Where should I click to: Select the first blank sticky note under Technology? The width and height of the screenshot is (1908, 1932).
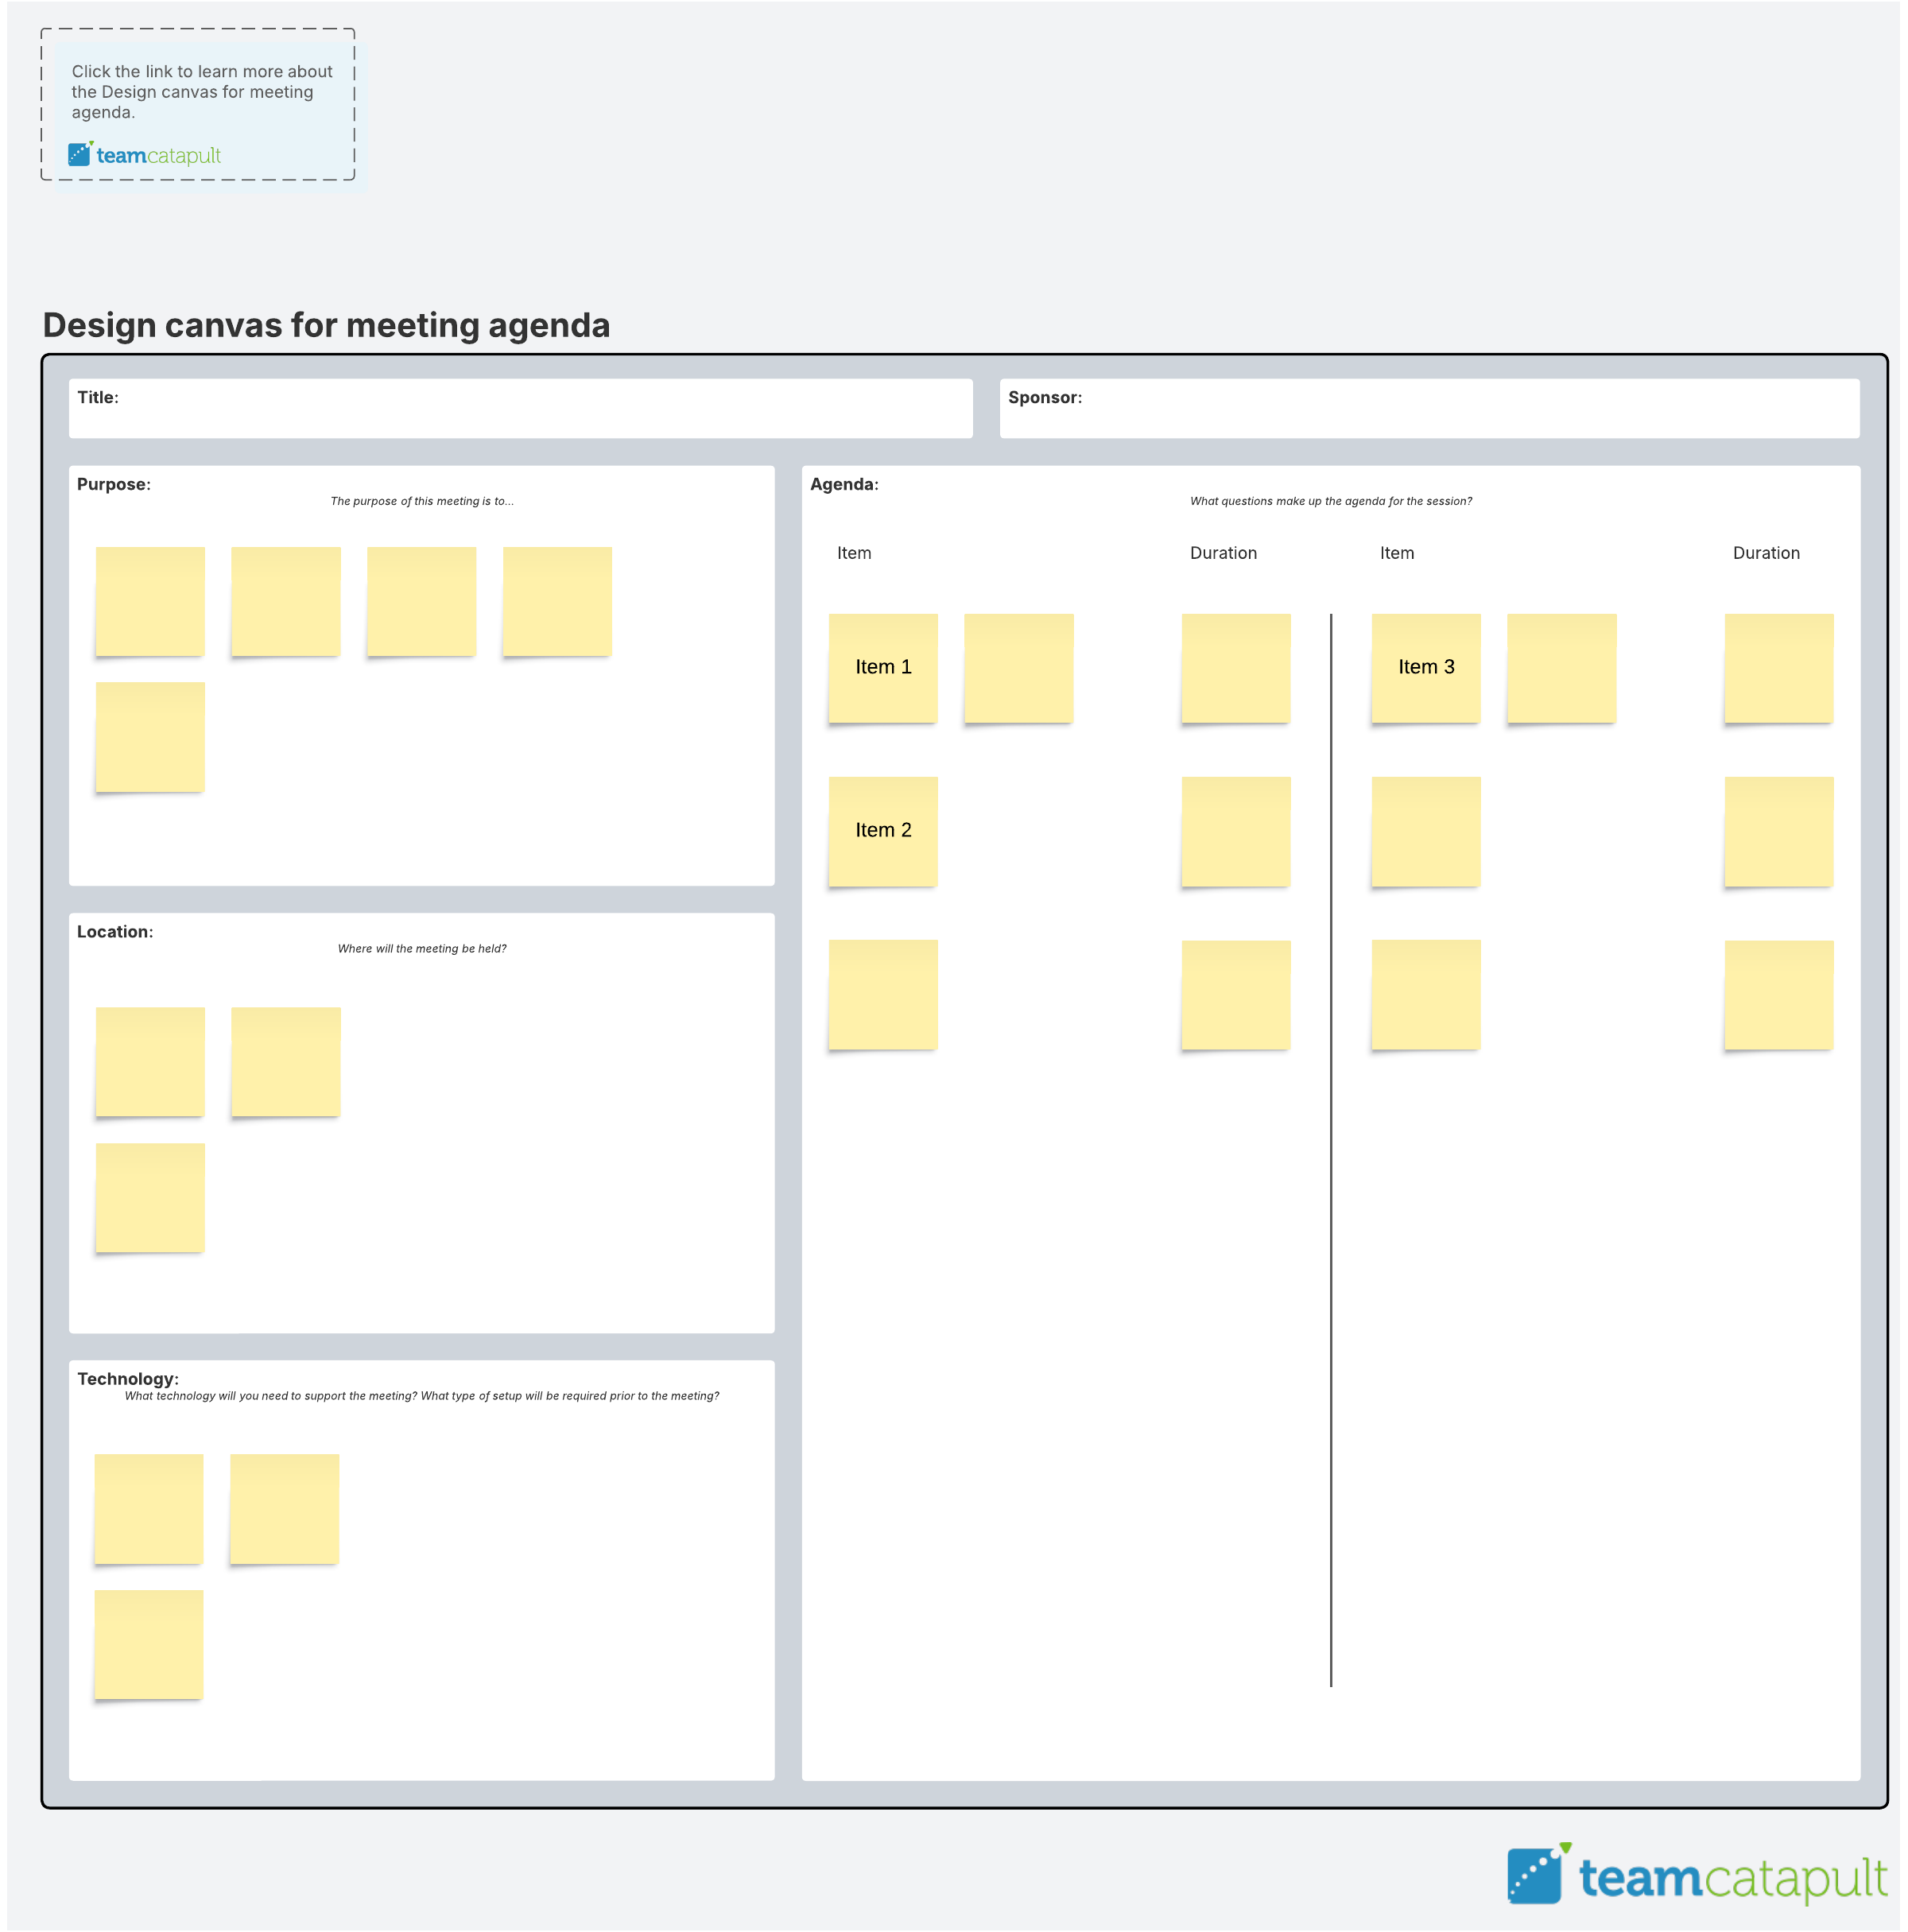tap(149, 1508)
